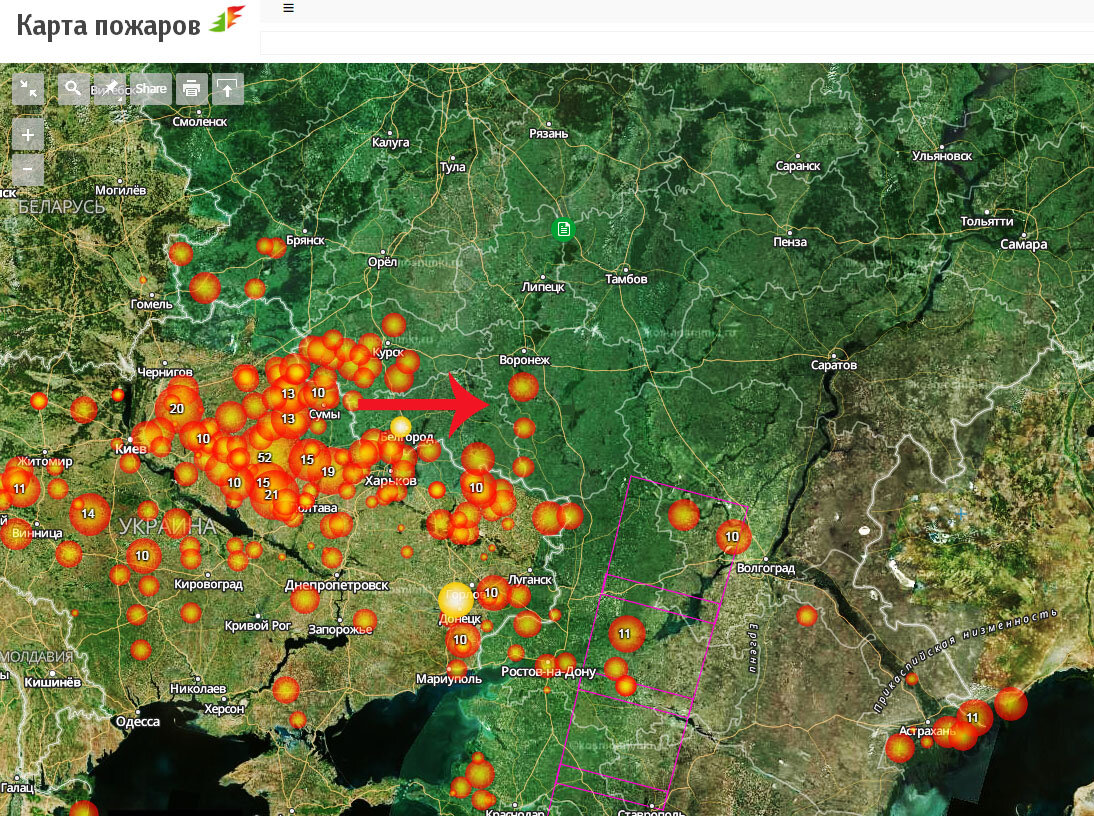Open fire cluster labeled 21
Screen dimensions: 1094x816
click(271, 494)
